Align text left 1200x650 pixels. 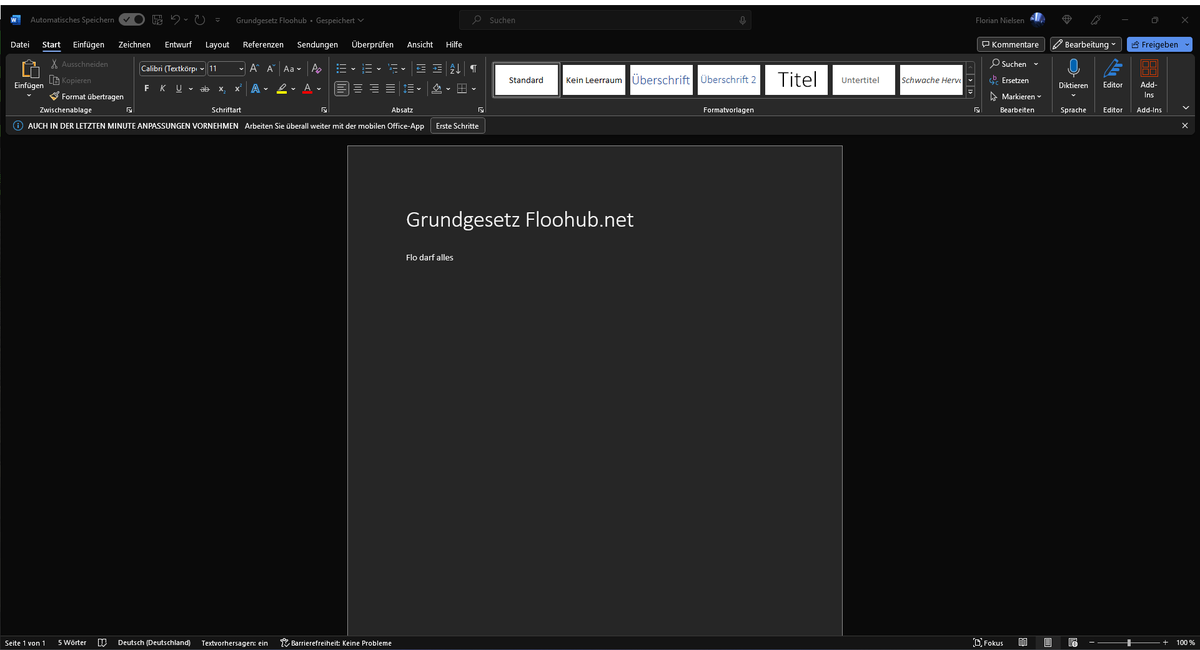pyautogui.click(x=341, y=88)
